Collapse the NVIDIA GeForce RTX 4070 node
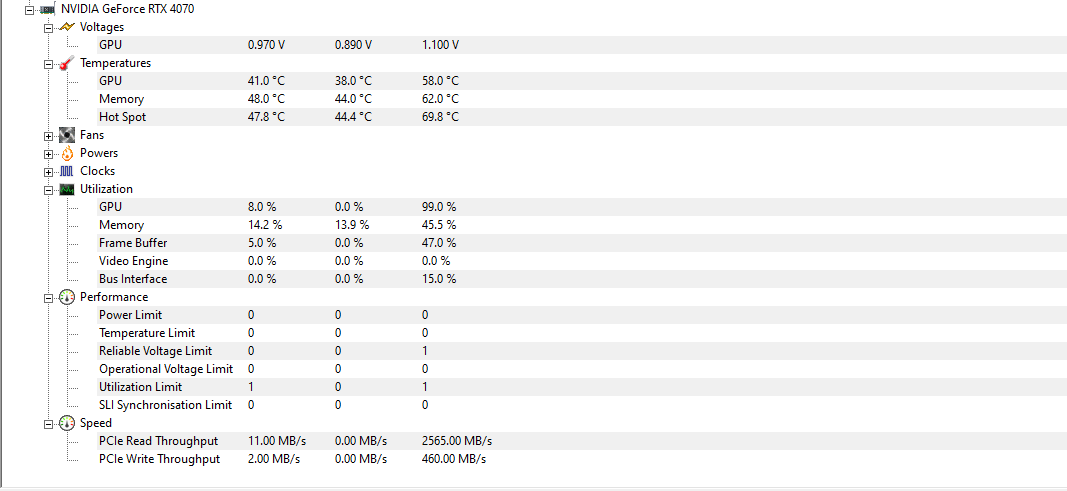1067x491 pixels. [29, 9]
